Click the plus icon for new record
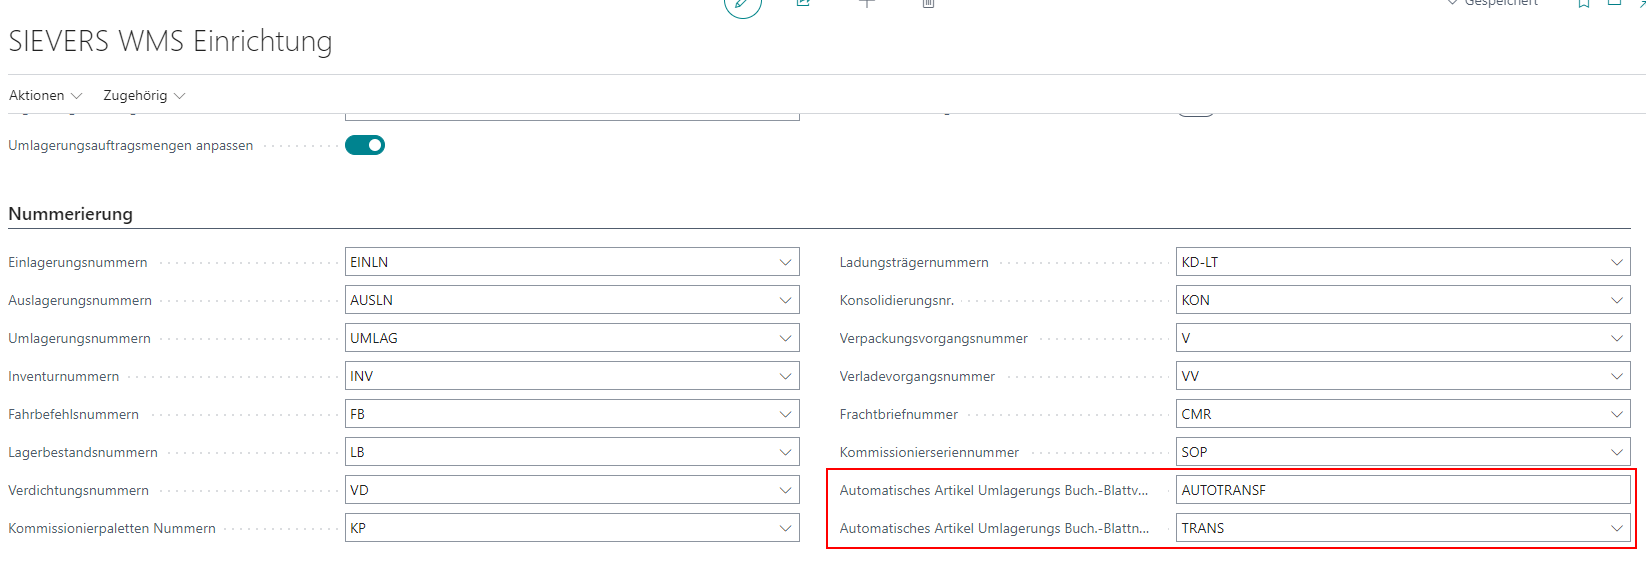The image size is (1646, 586). 866,3
